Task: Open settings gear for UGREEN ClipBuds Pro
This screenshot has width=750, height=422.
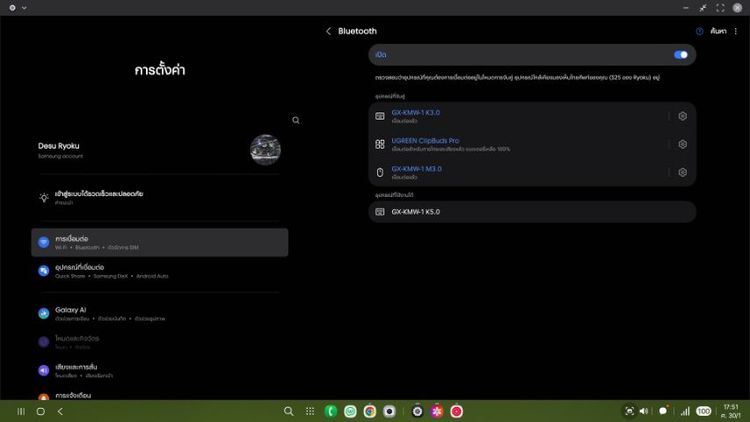Action: click(x=683, y=144)
